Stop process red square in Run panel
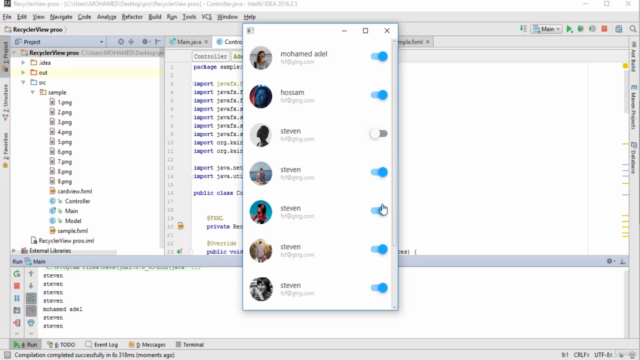 coord(17,286)
